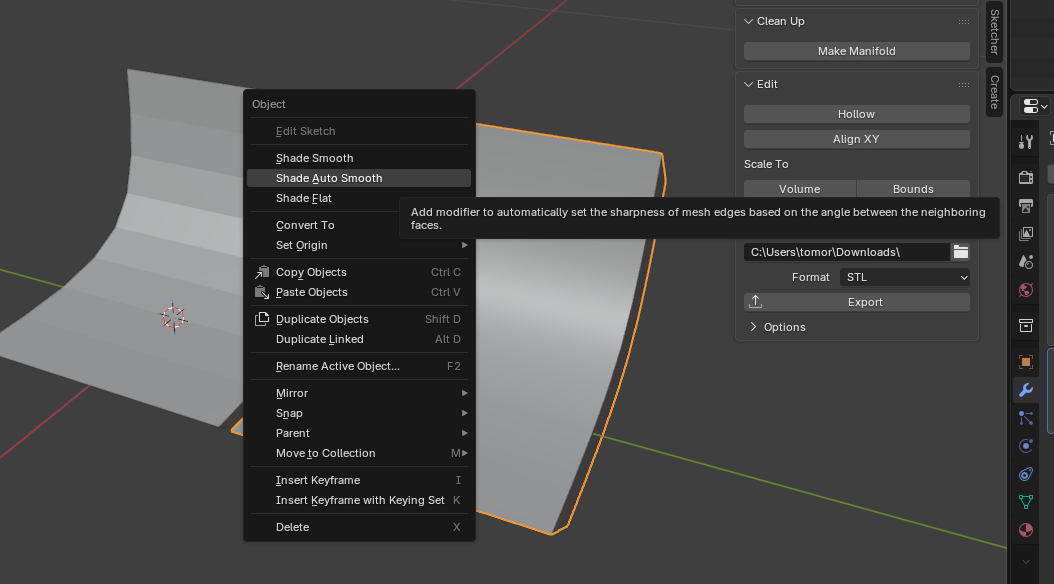Click folder icon to browse export path
1054x584 pixels.
click(x=960, y=252)
